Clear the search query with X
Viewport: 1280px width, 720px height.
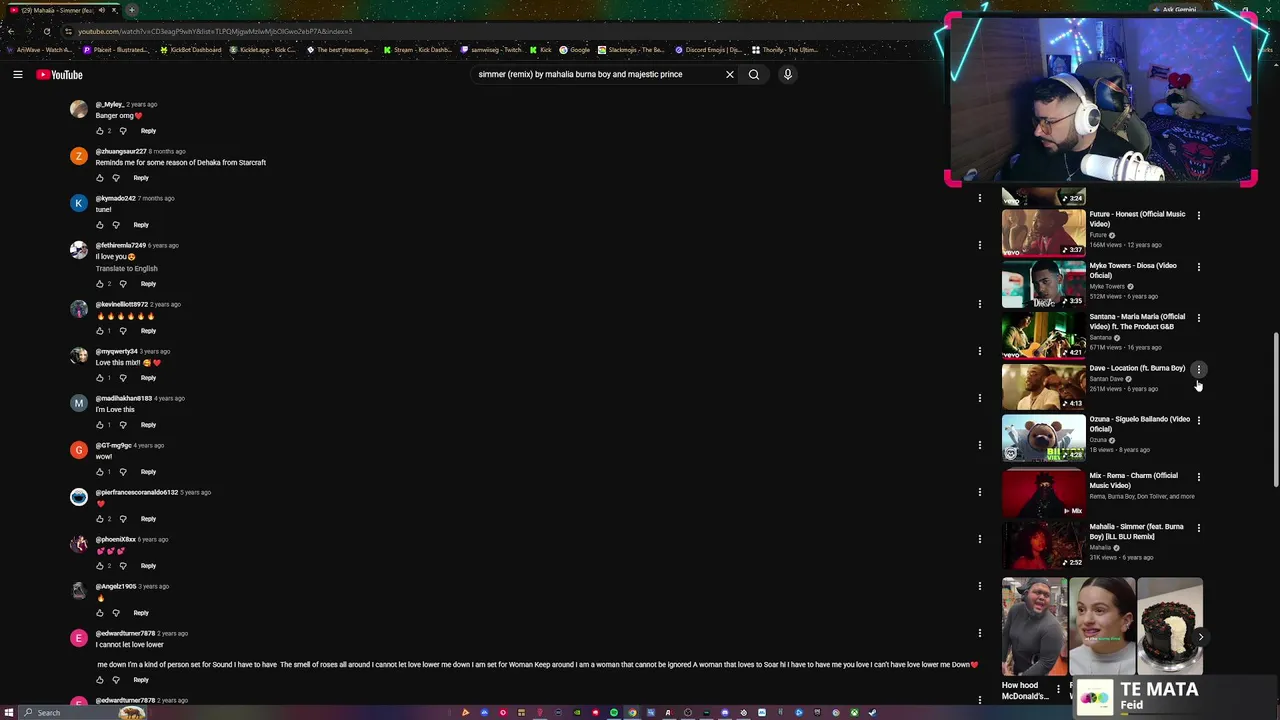click(729, 74)
